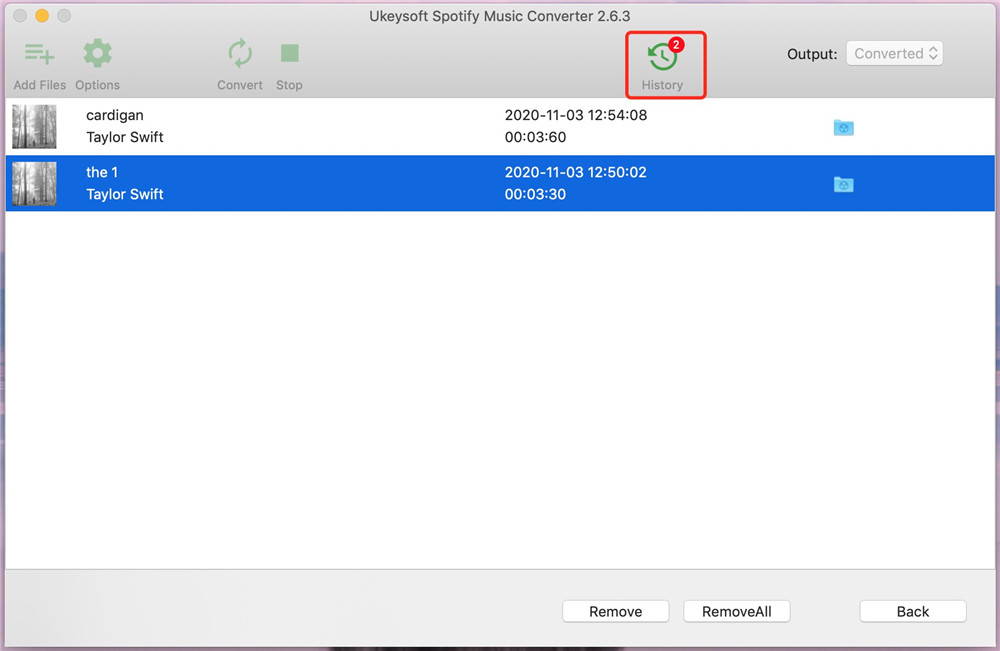Minimize the window with yellow button
This screenshot has width=1000, height=651.
[42, 16]
